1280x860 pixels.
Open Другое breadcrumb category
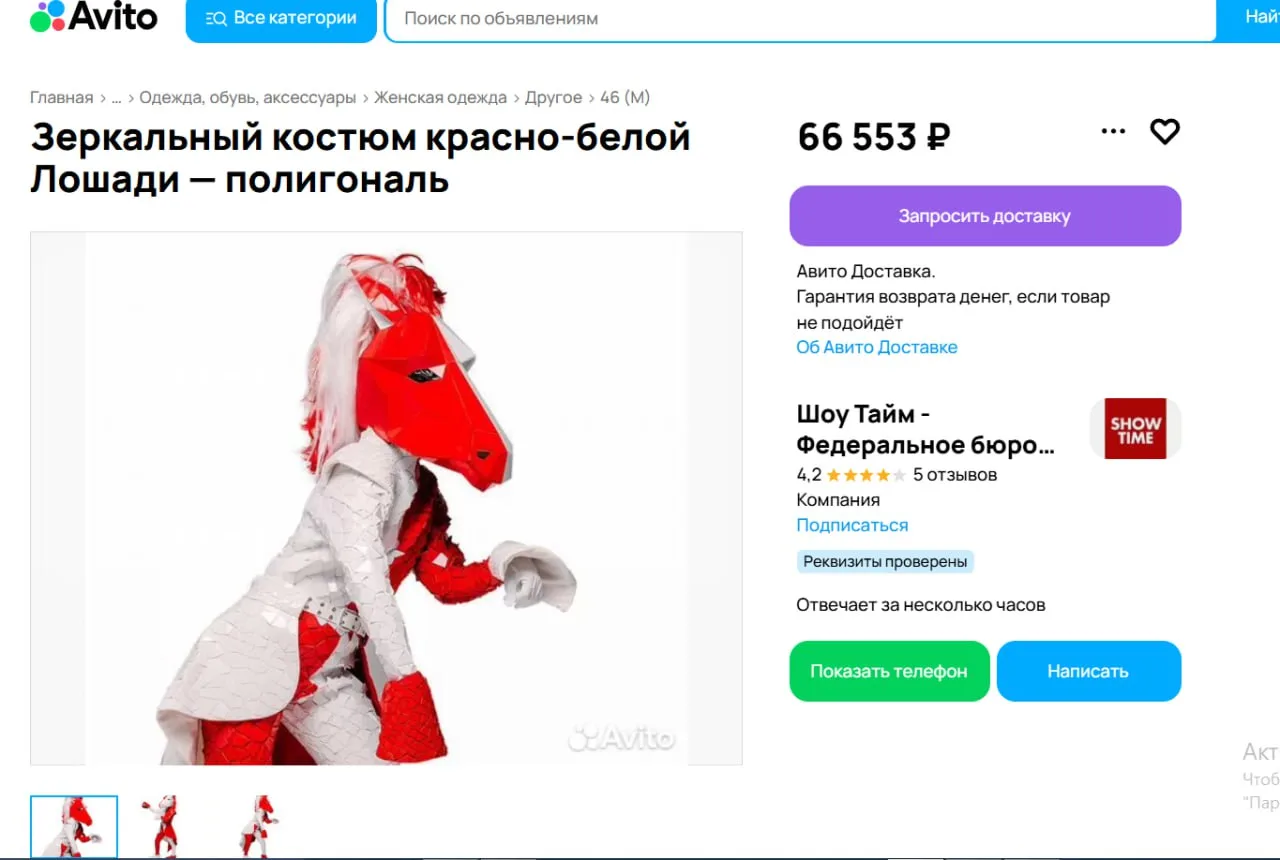point(553,97)
